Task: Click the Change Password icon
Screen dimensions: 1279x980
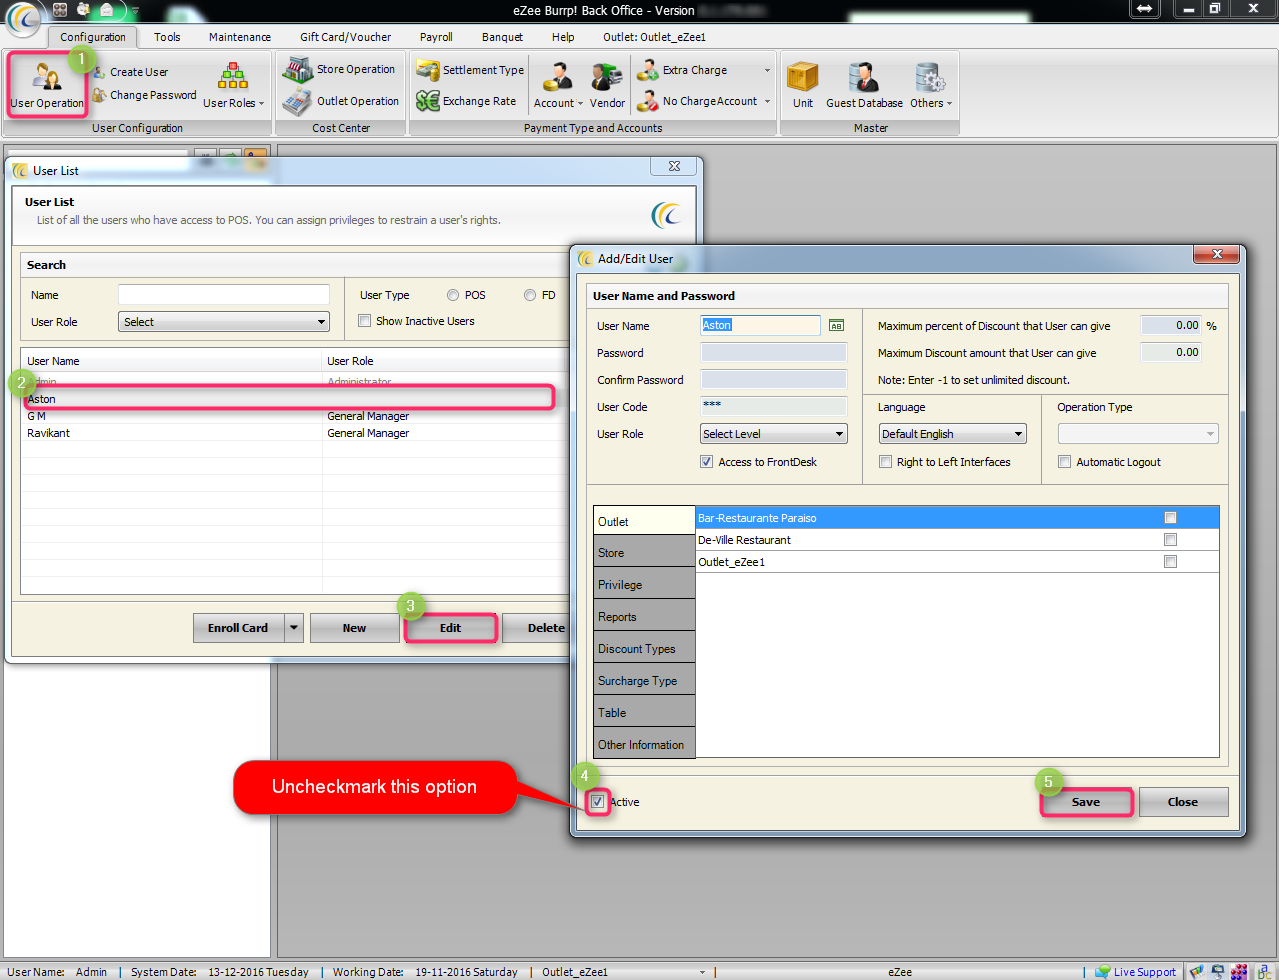Action: point(100,95)
